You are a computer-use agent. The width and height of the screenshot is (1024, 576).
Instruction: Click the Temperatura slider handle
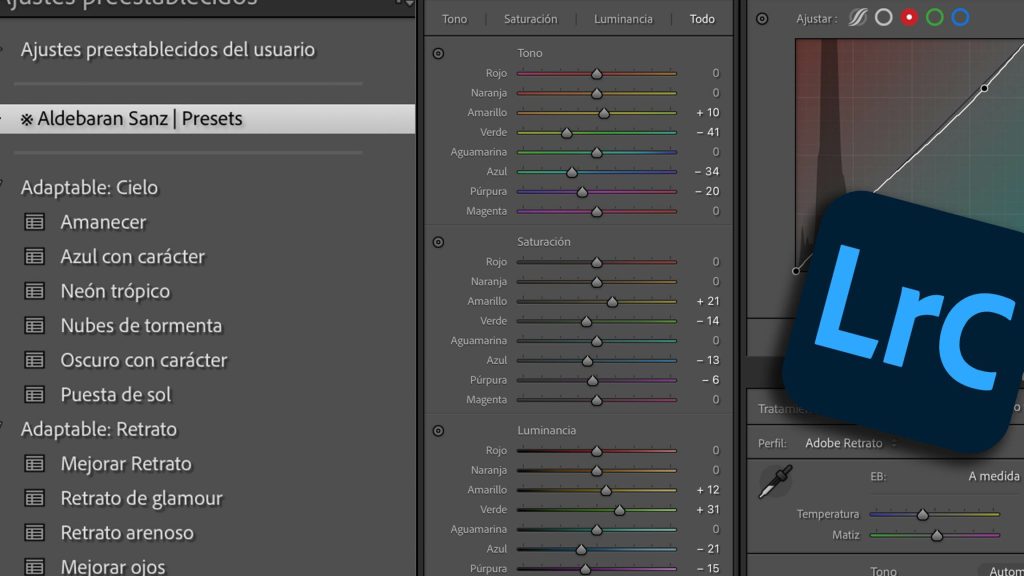pos(923,514)
